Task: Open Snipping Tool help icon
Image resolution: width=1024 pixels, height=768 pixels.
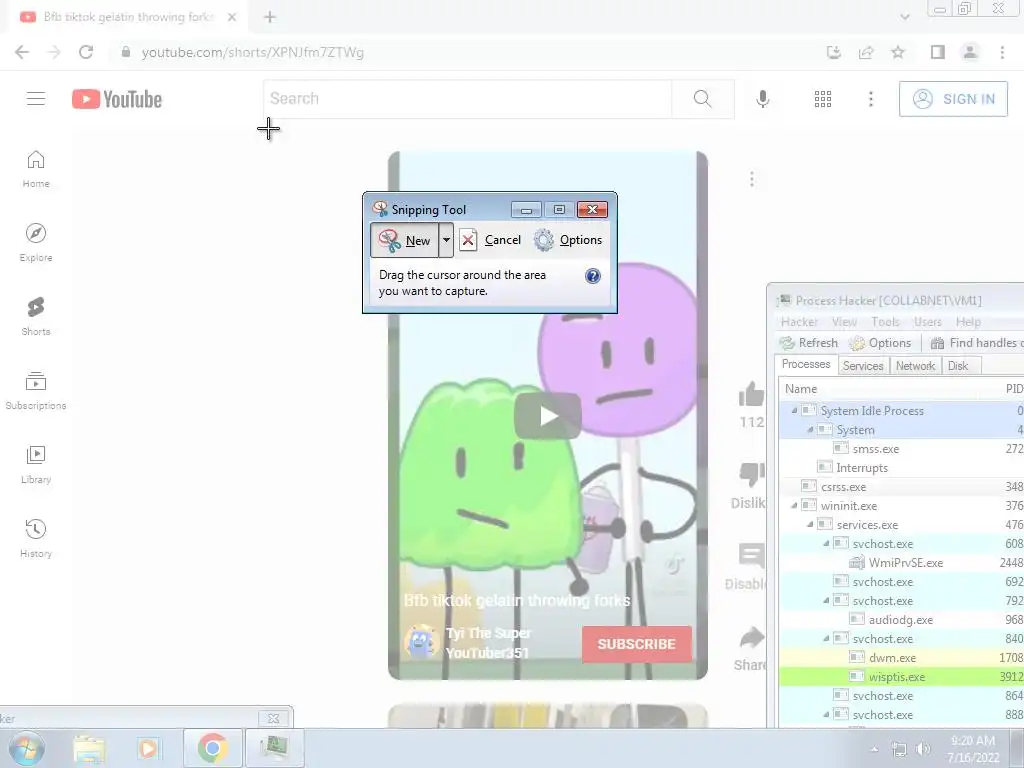Action: 592,276
